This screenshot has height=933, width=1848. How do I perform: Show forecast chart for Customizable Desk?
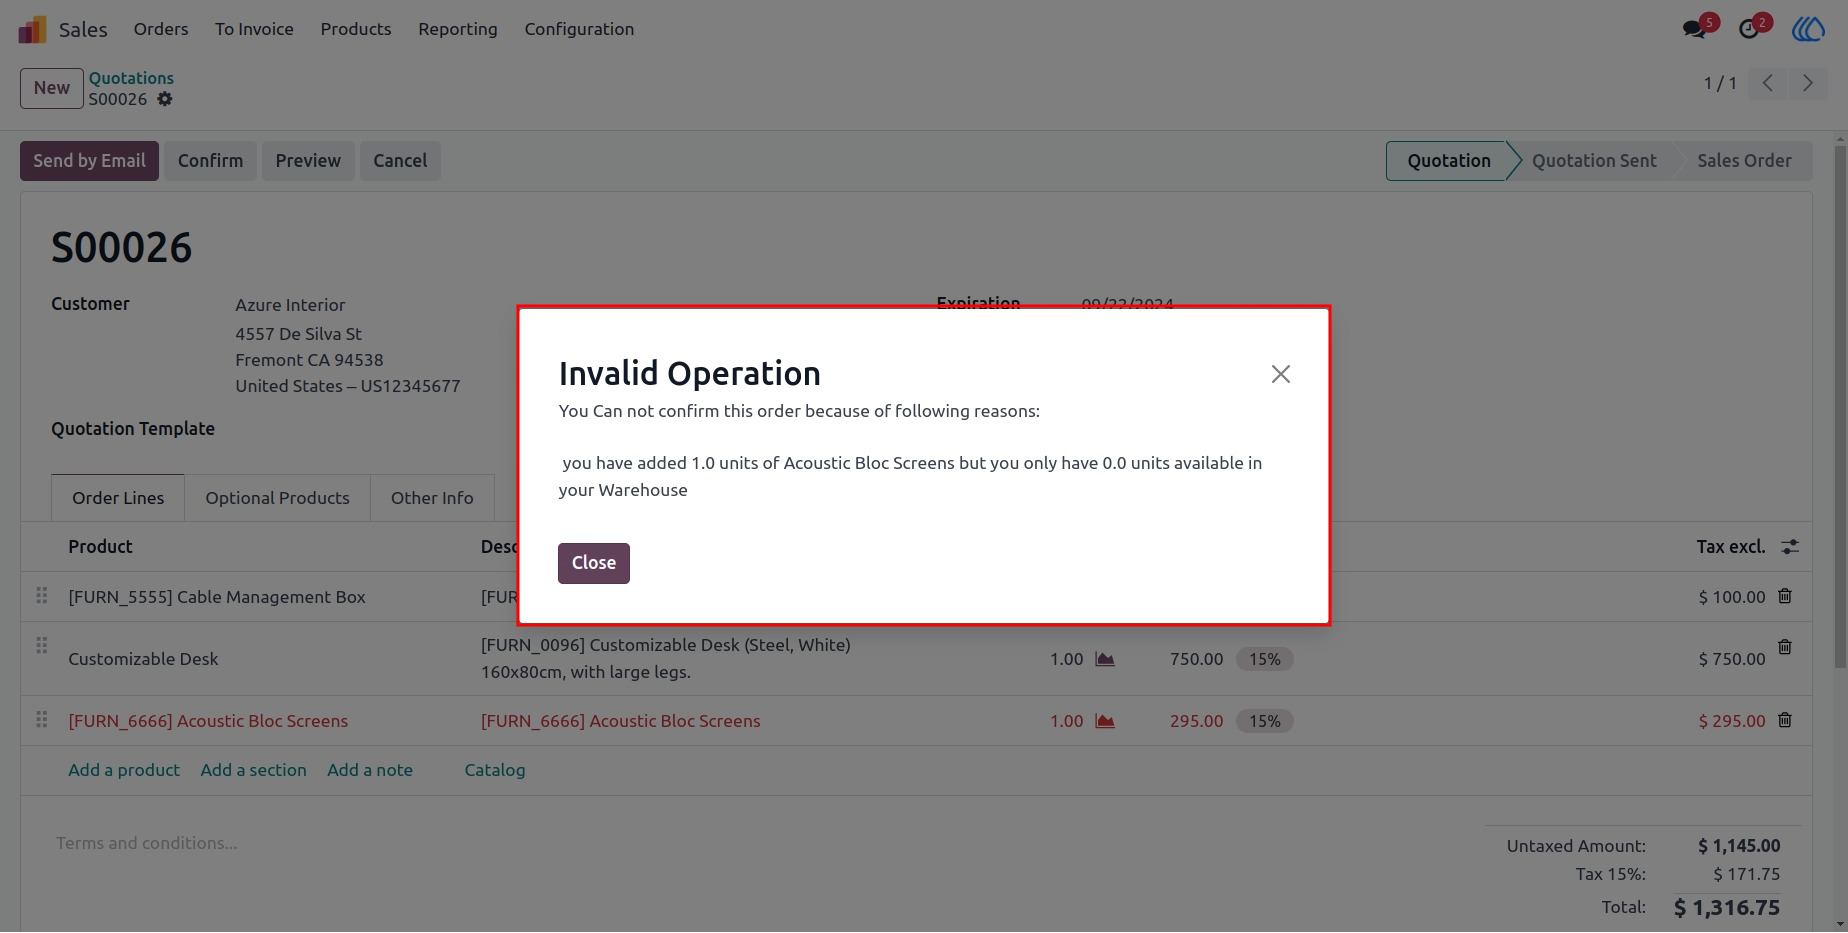[1105, 659]
